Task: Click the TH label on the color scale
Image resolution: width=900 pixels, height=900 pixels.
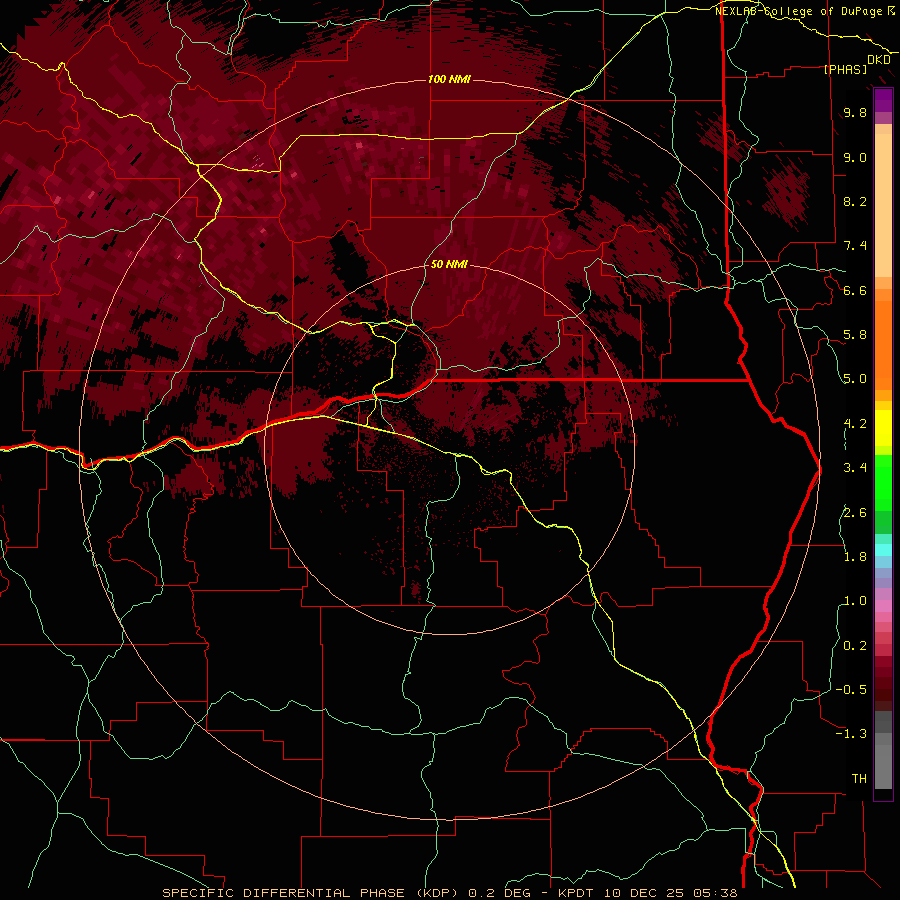Action: (x=859, y=779)
